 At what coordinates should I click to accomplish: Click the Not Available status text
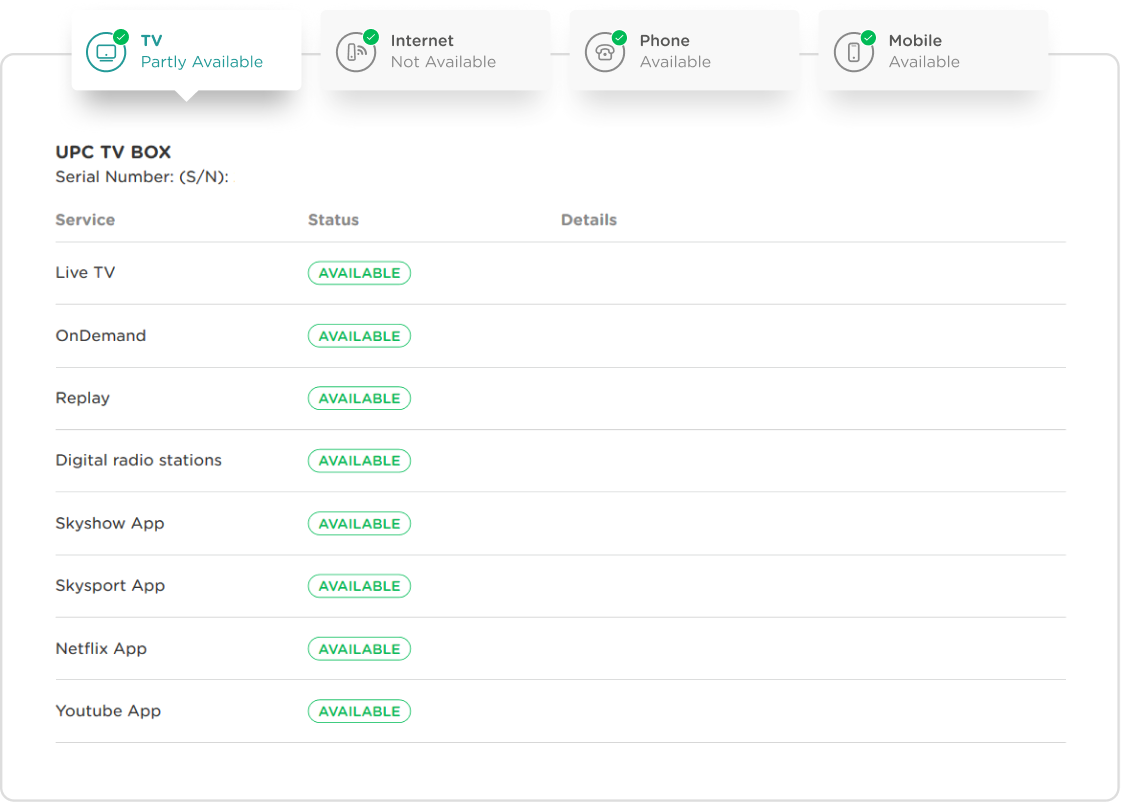point(443,61)
